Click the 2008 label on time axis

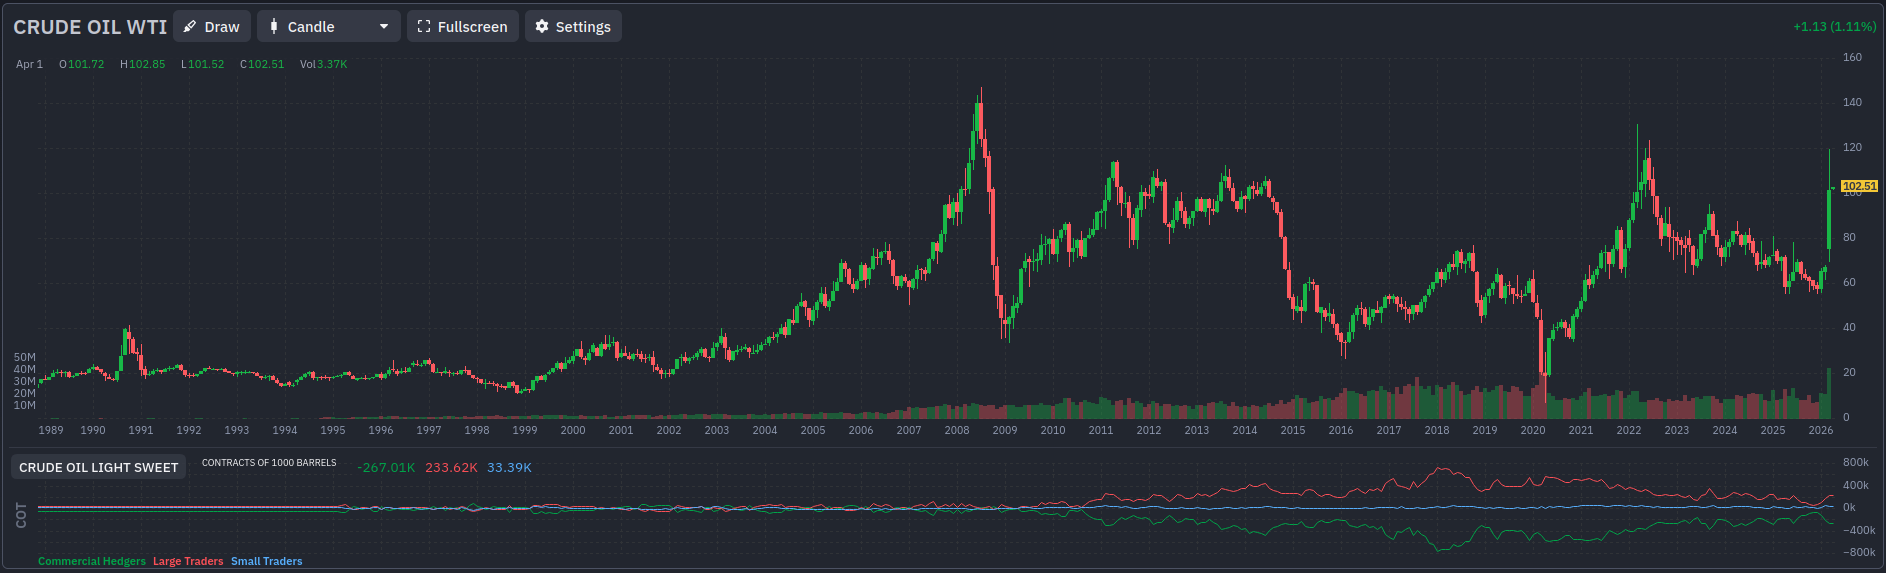point(957,430)
